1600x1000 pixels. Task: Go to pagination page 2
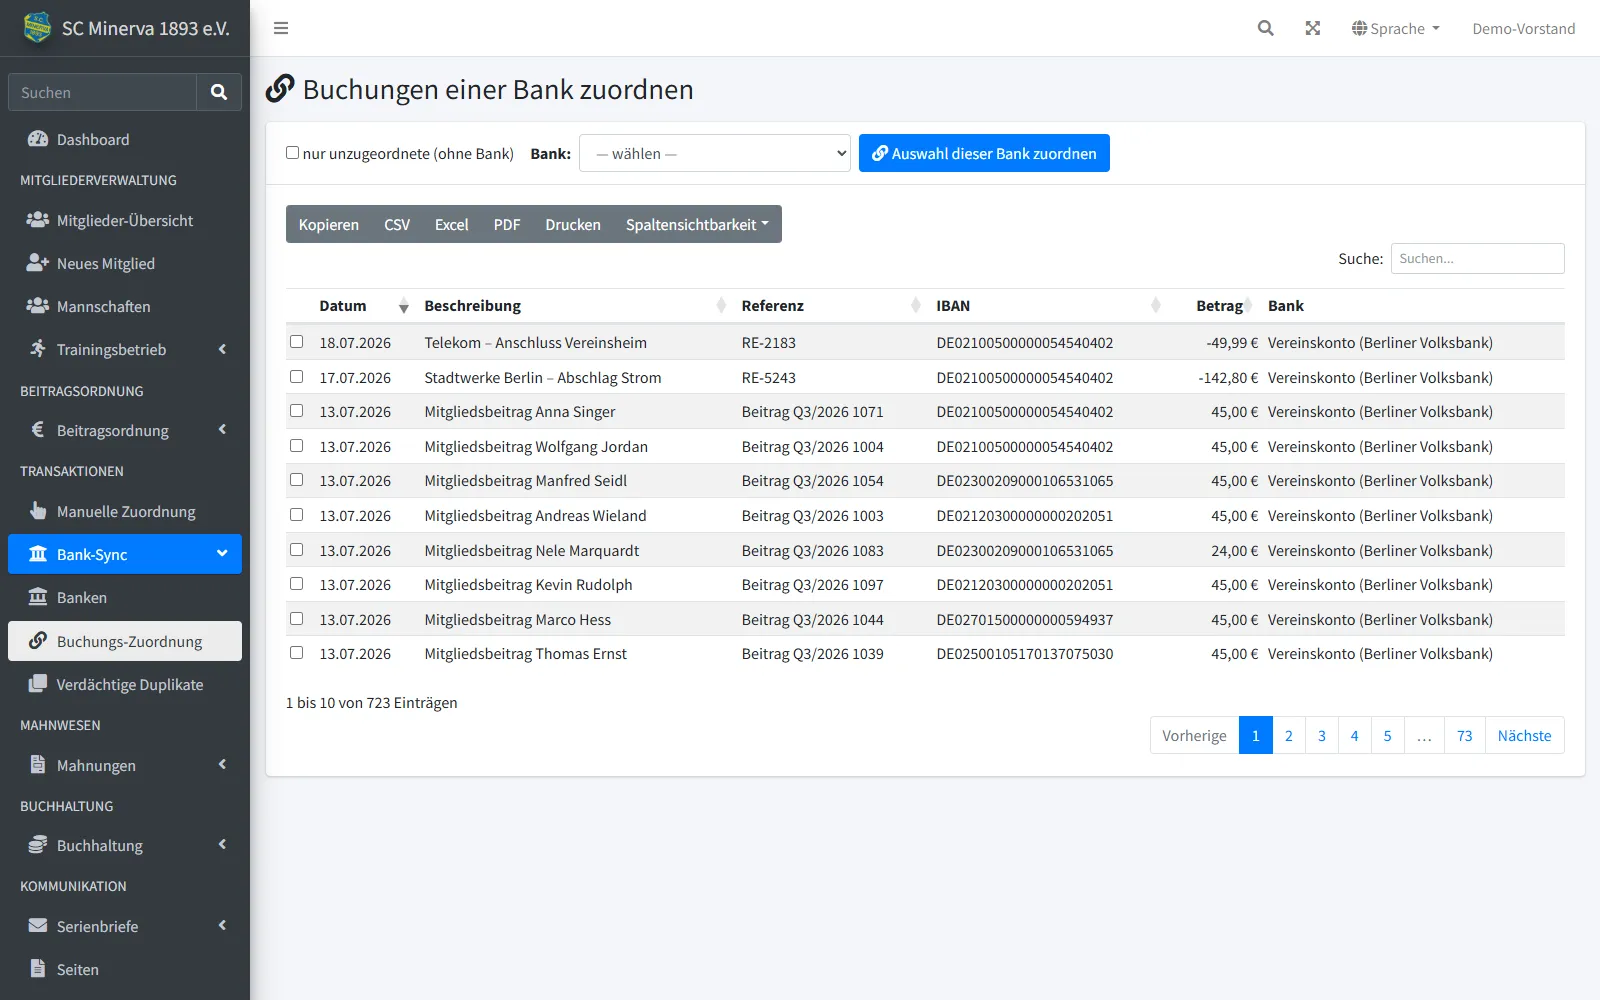(1288, 735)
